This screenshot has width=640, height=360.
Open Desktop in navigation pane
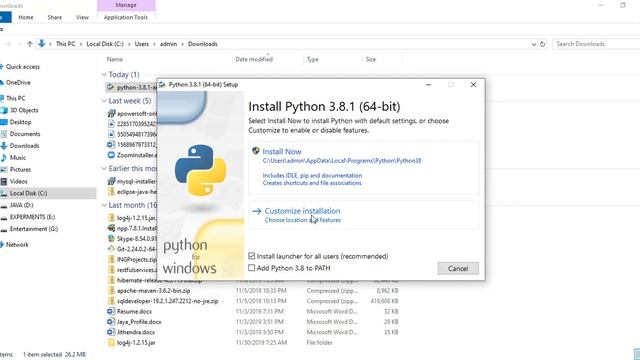pyautogui.click(x=20, y=122)
